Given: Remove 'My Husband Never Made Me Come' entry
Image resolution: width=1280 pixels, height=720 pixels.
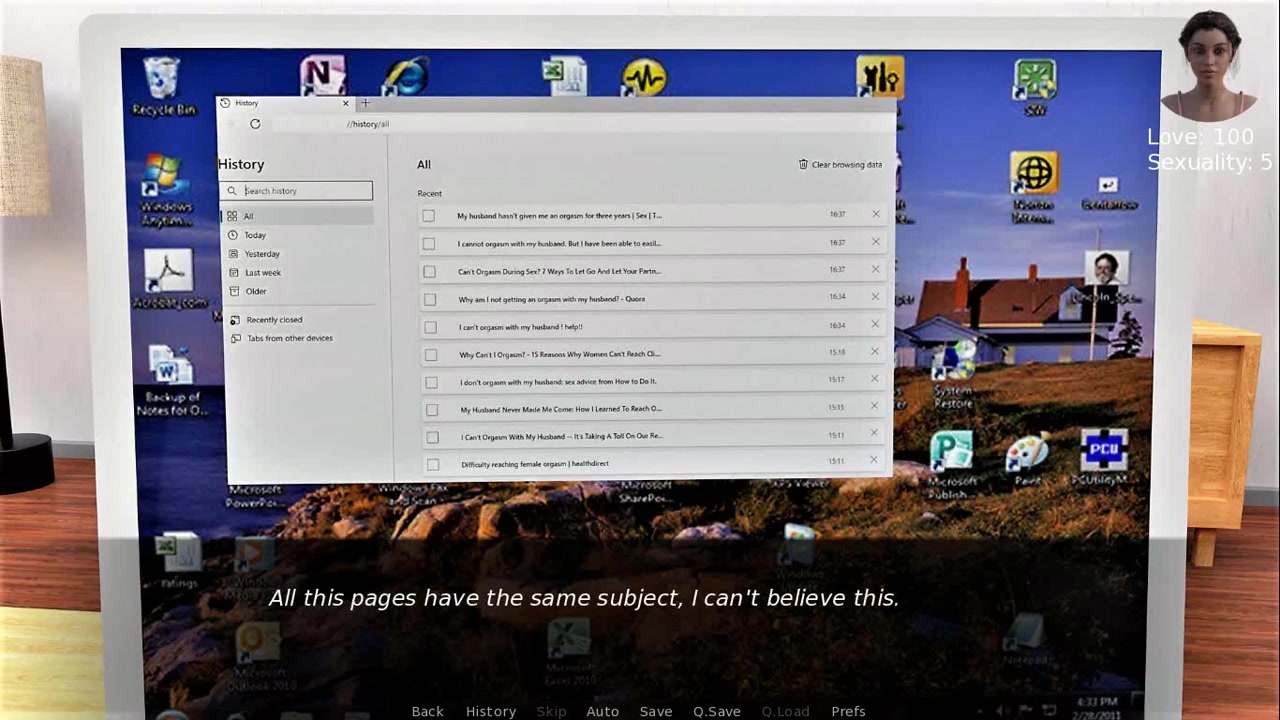Looking at the screenshot, I should click(x=874, y=406).
